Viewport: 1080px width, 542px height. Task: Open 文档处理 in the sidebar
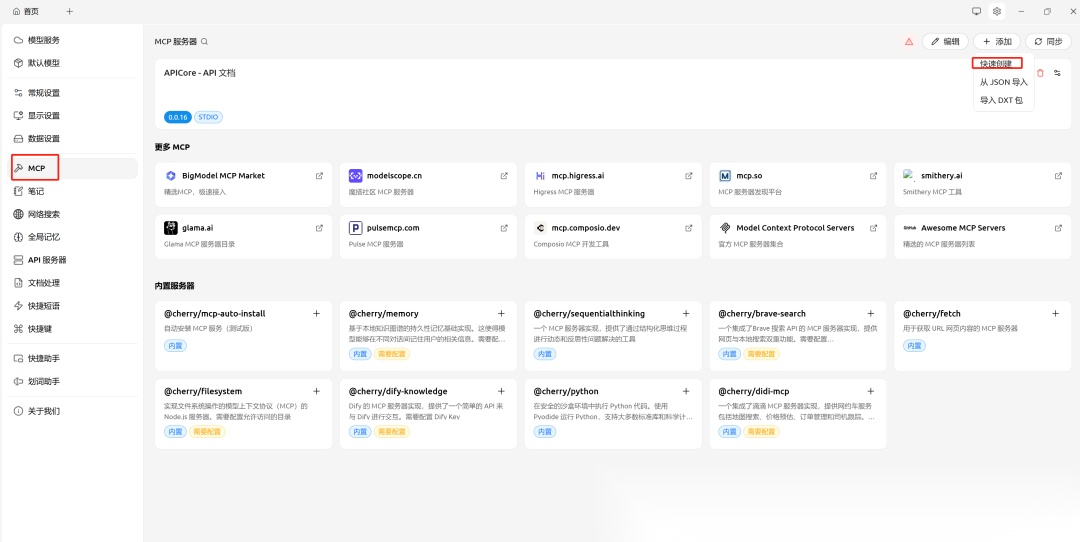73,283
